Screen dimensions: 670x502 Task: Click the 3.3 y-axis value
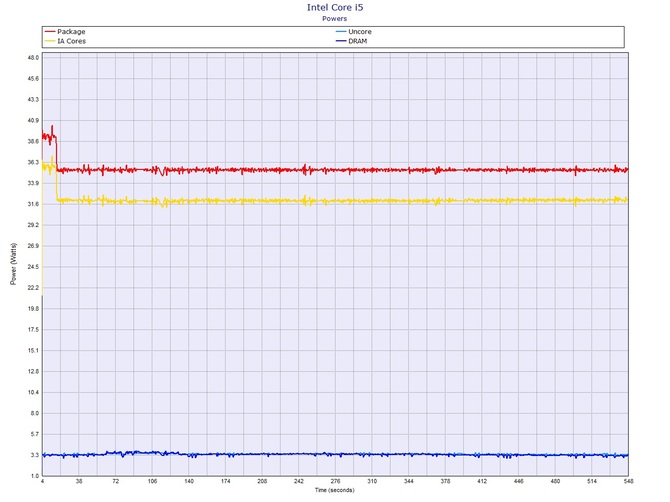point(35,455)
